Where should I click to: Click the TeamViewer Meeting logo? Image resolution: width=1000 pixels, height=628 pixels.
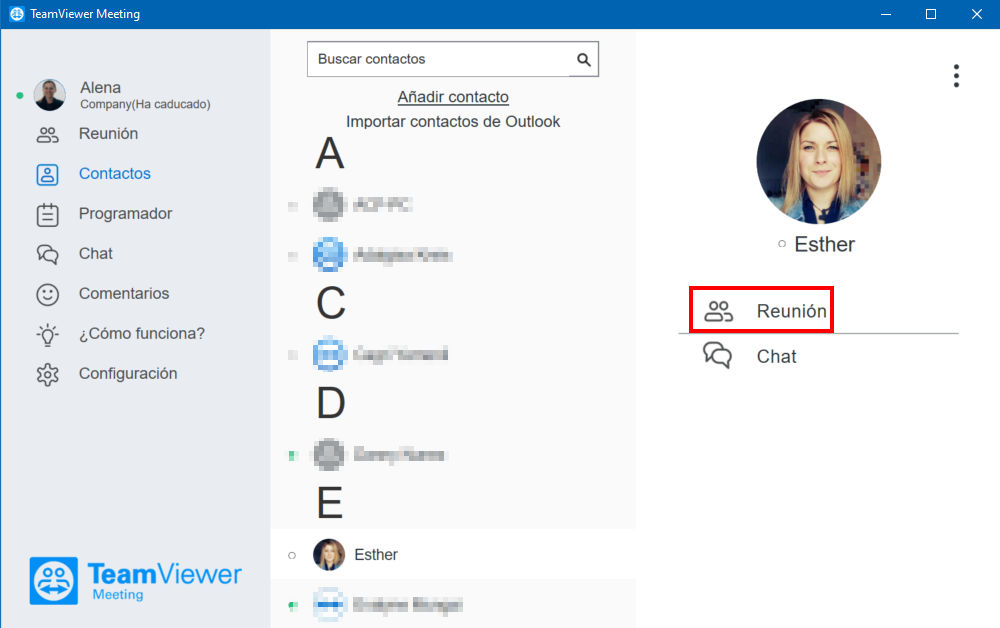(135, 581)
